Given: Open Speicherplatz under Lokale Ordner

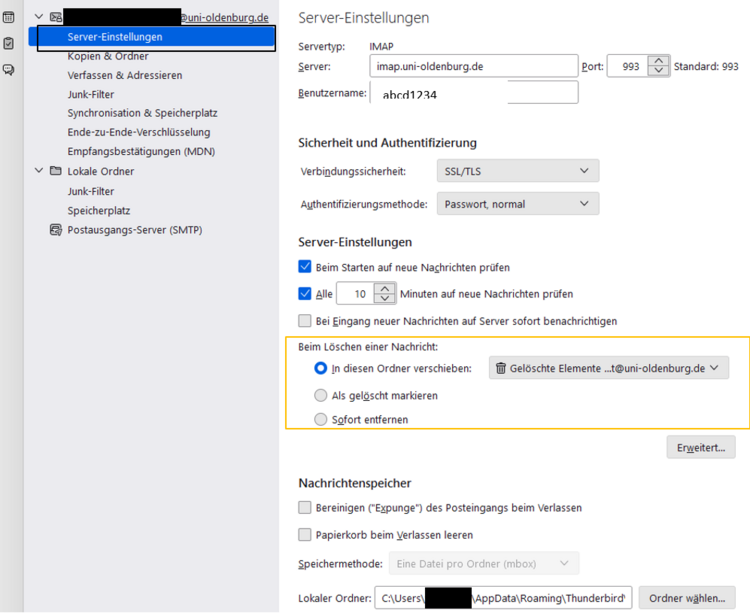Looking at the screenshot, I should coord(99,211).
